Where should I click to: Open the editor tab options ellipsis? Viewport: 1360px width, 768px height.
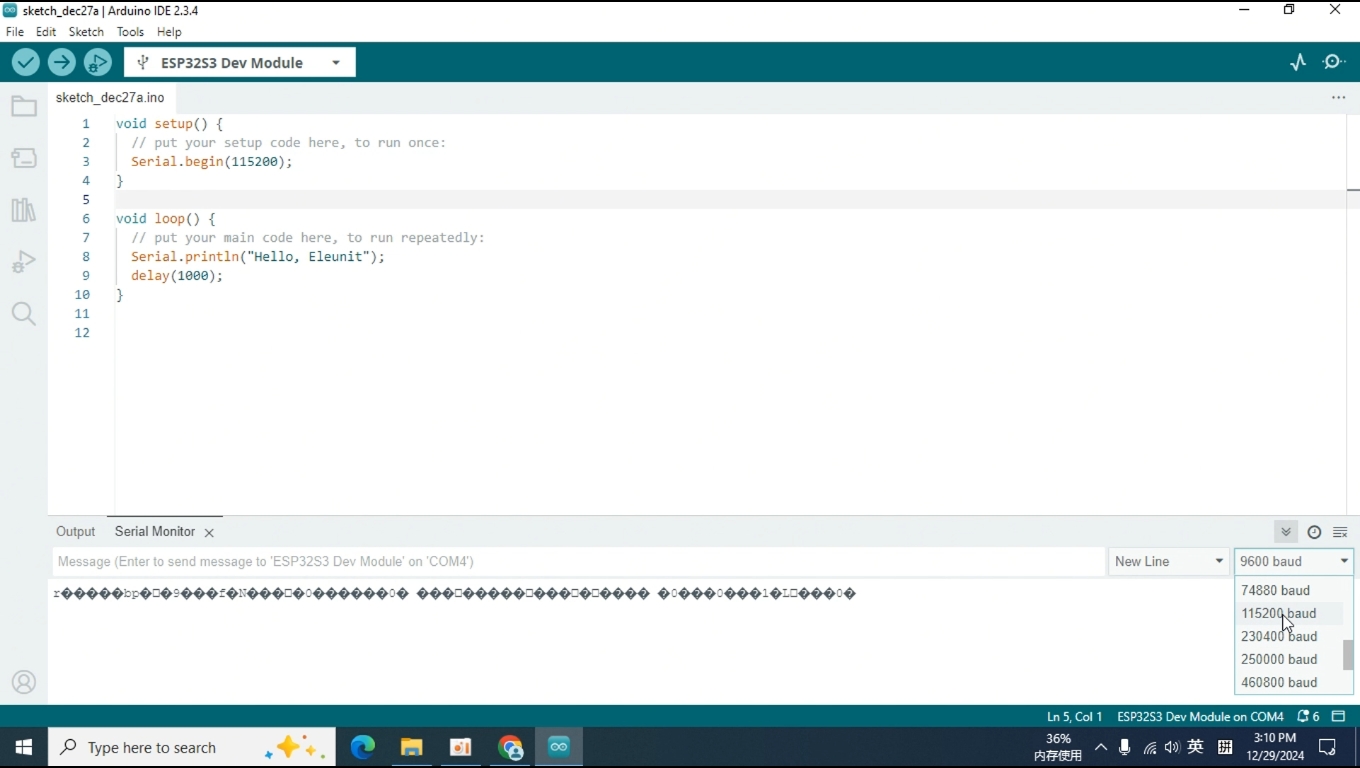1338,98
